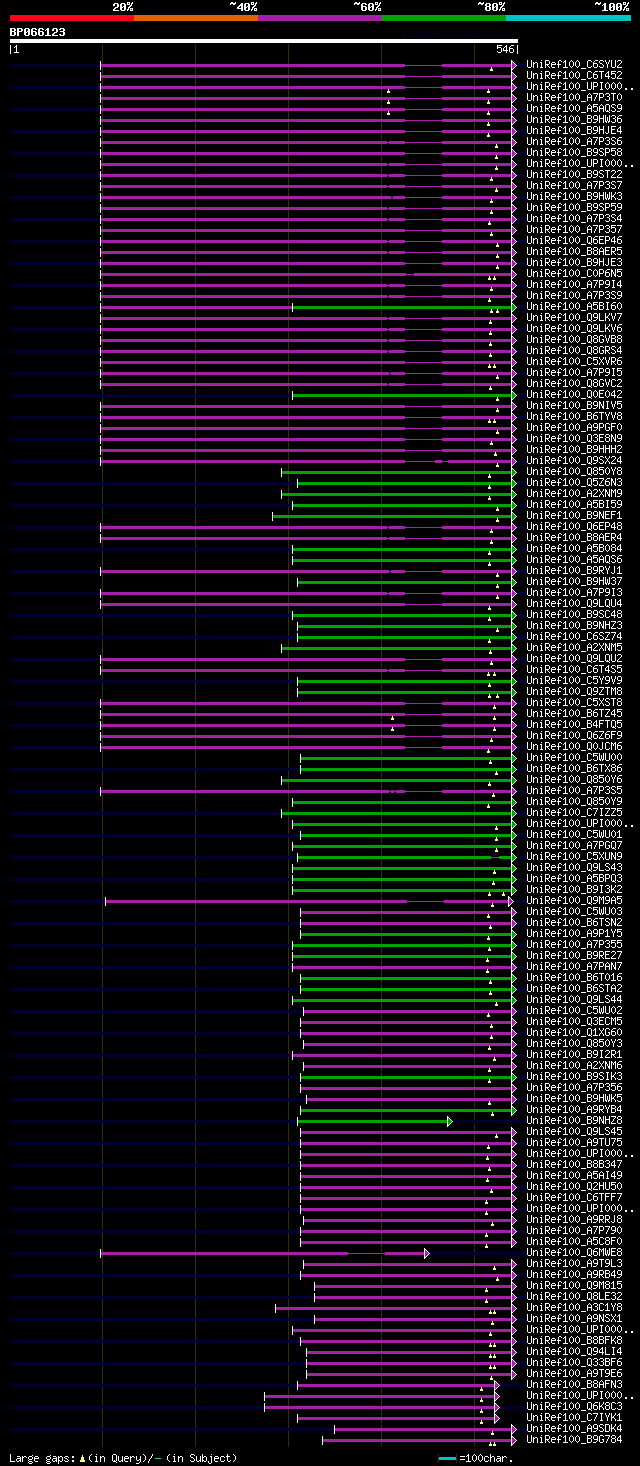The height and width of the screenshot is (1466, 640).
Task: Select hit label UniRef100_C5Y9V9
Action: 574,681
